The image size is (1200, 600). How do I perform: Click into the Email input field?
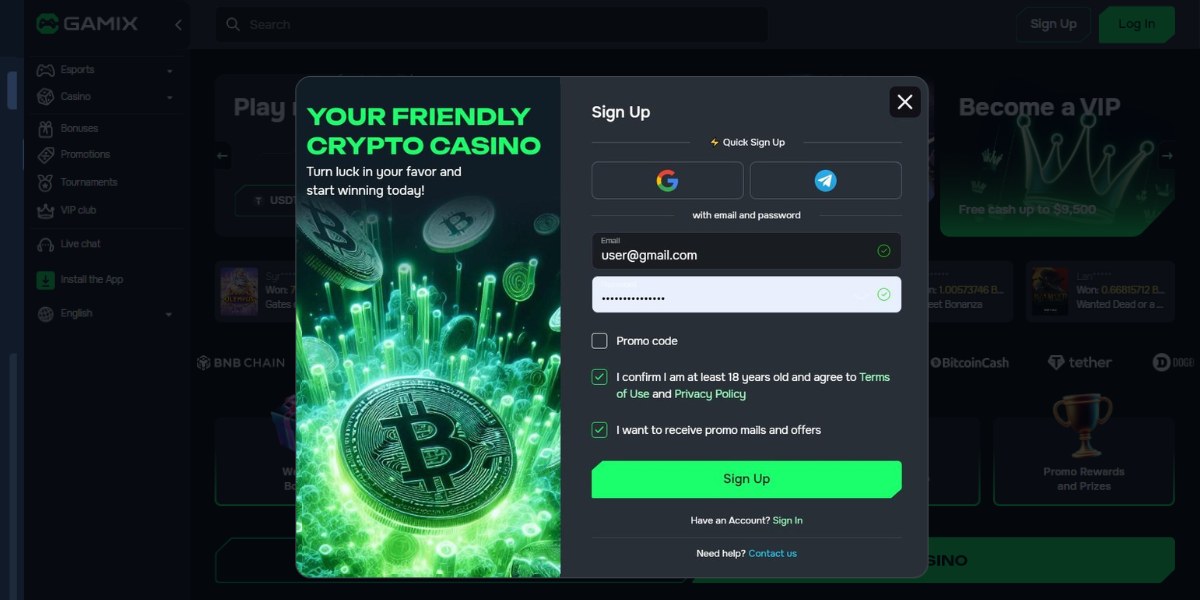746,250
